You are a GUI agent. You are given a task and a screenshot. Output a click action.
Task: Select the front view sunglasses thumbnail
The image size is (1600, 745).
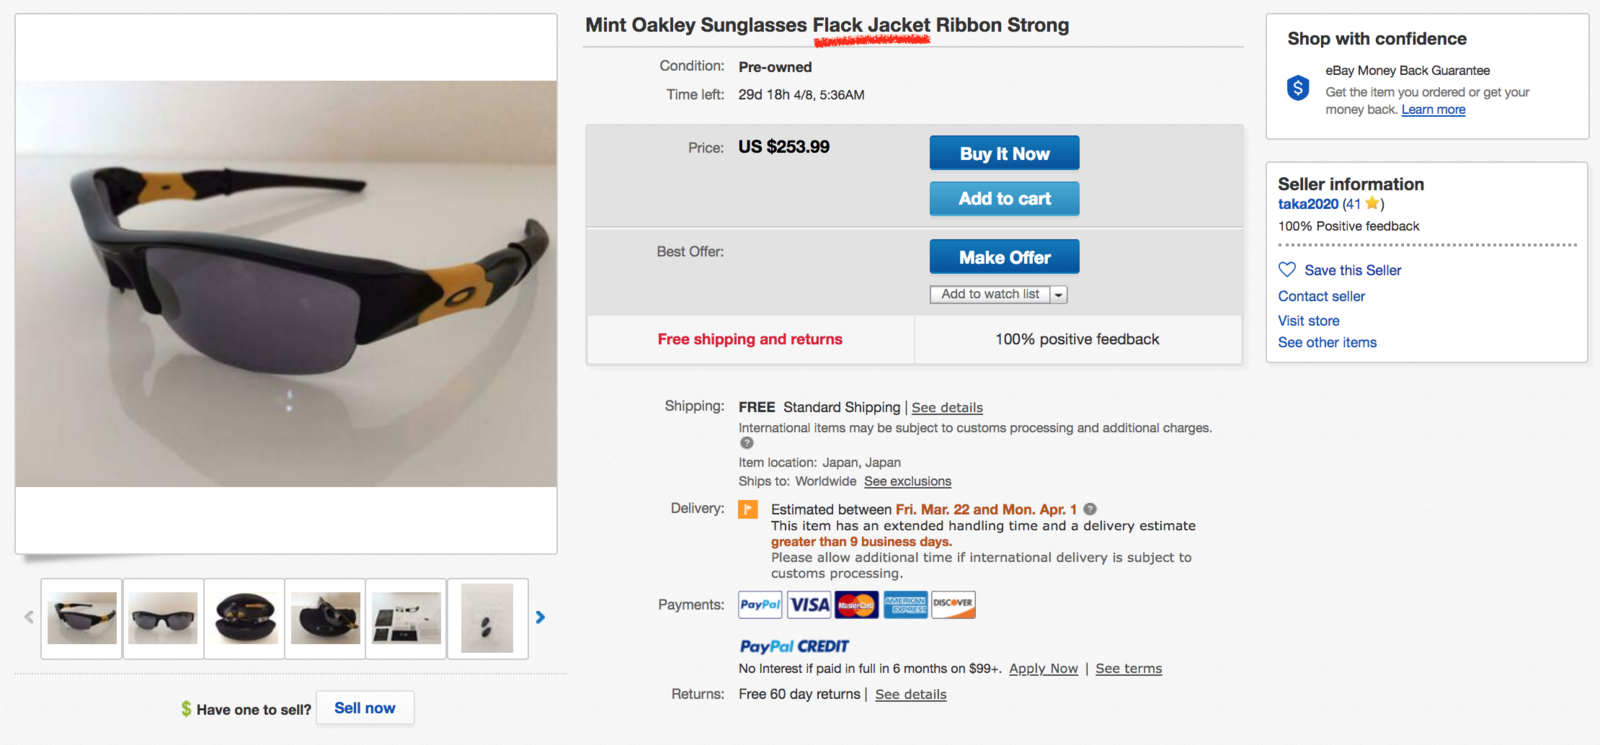(164, 618)
